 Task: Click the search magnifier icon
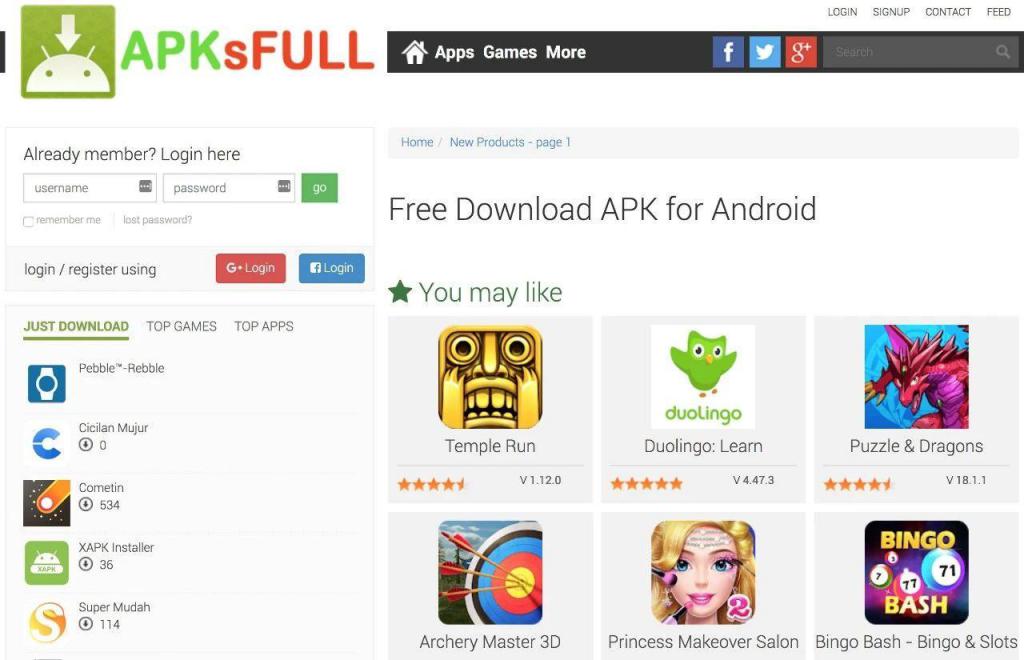click(x=1002, y=52)
